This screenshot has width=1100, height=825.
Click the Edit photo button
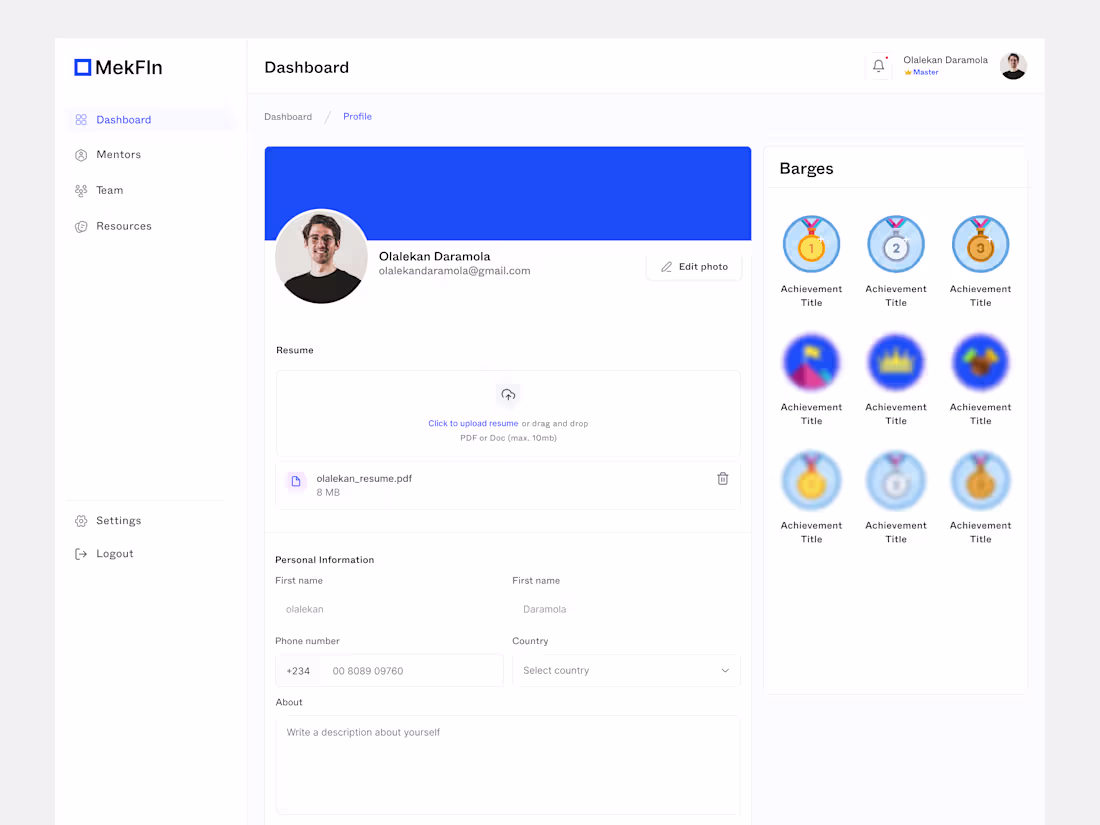693,266
